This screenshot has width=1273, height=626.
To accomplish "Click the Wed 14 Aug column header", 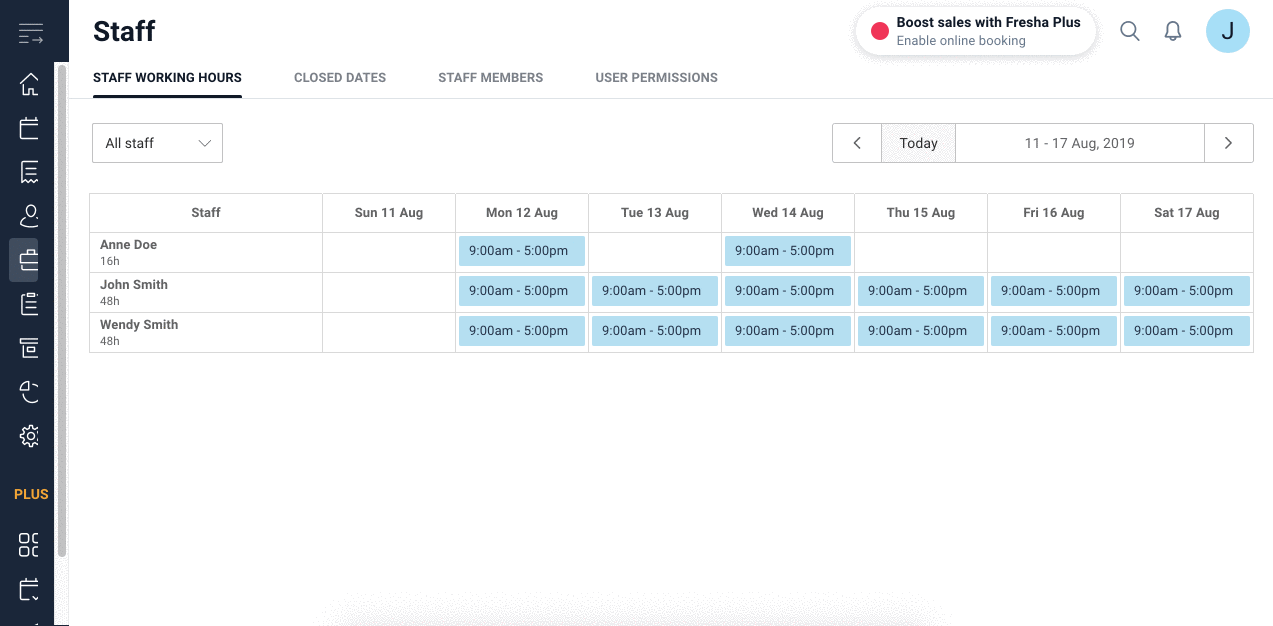I will click(x=788, y=213).
